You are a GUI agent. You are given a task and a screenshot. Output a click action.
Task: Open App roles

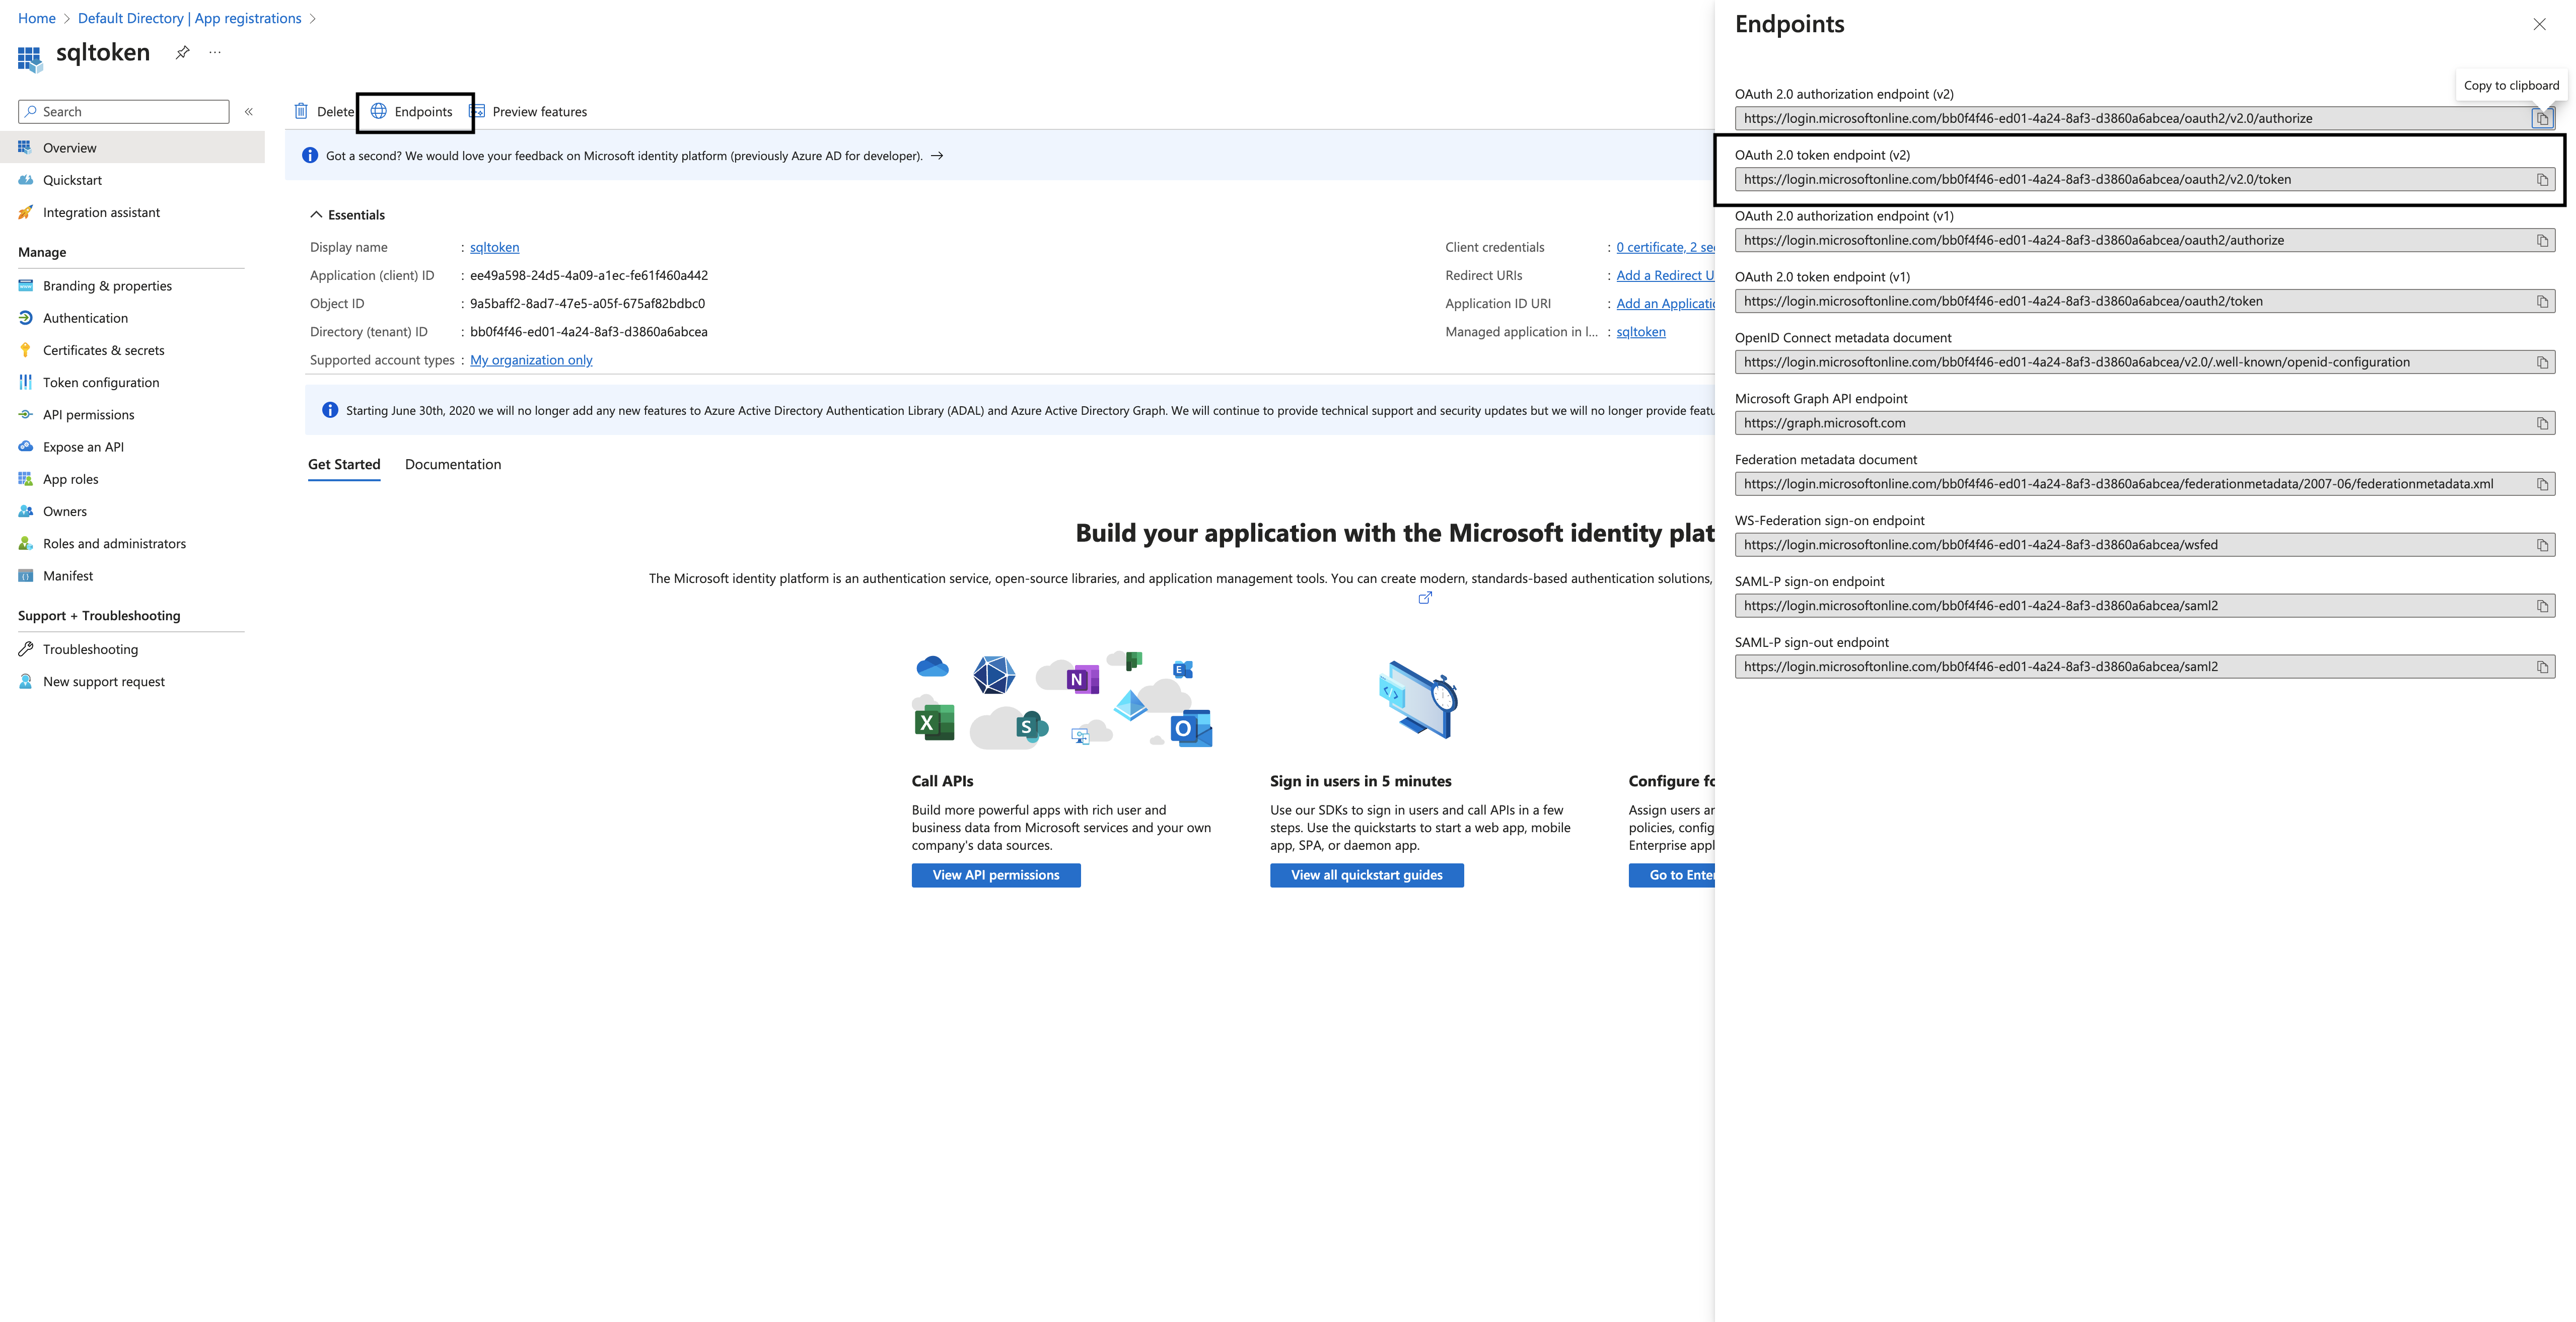coord(70,478)
